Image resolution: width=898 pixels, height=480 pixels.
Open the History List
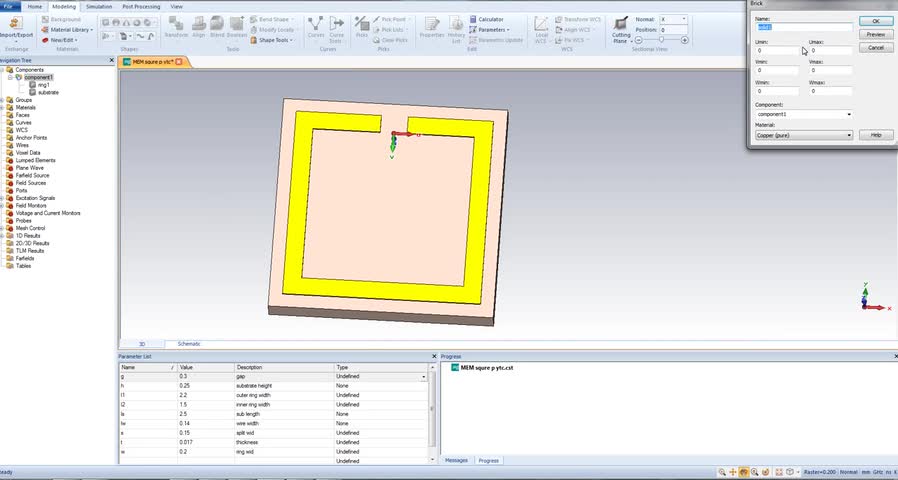[x=456, y=29]
